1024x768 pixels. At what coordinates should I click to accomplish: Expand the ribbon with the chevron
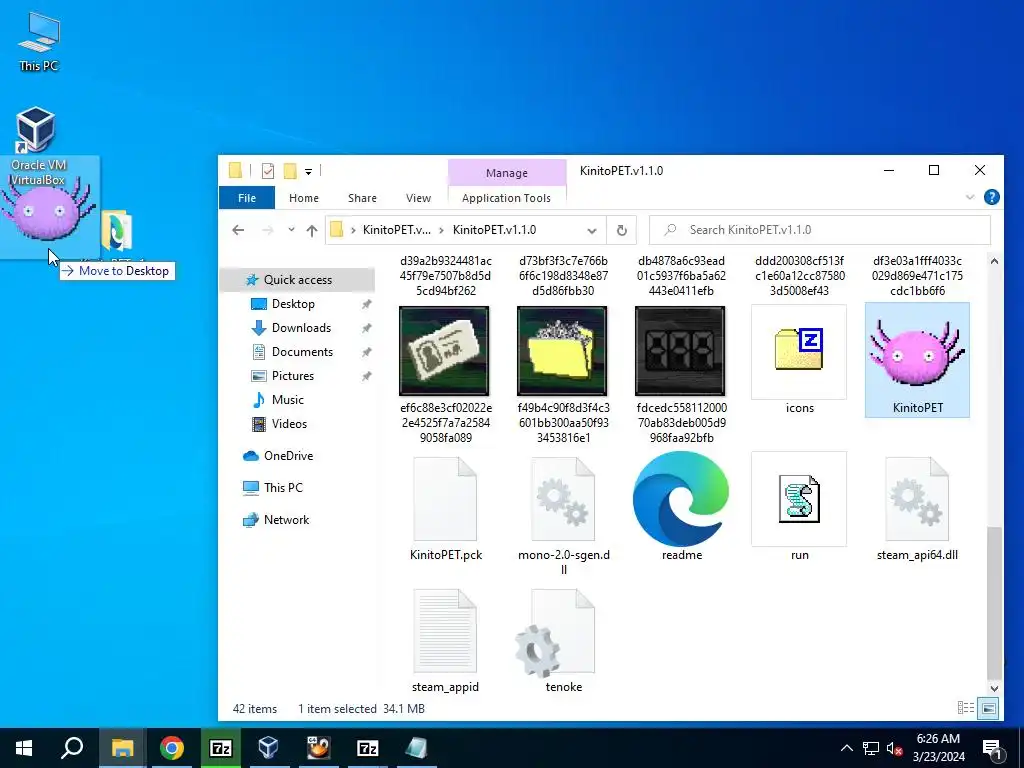point(970,197)
